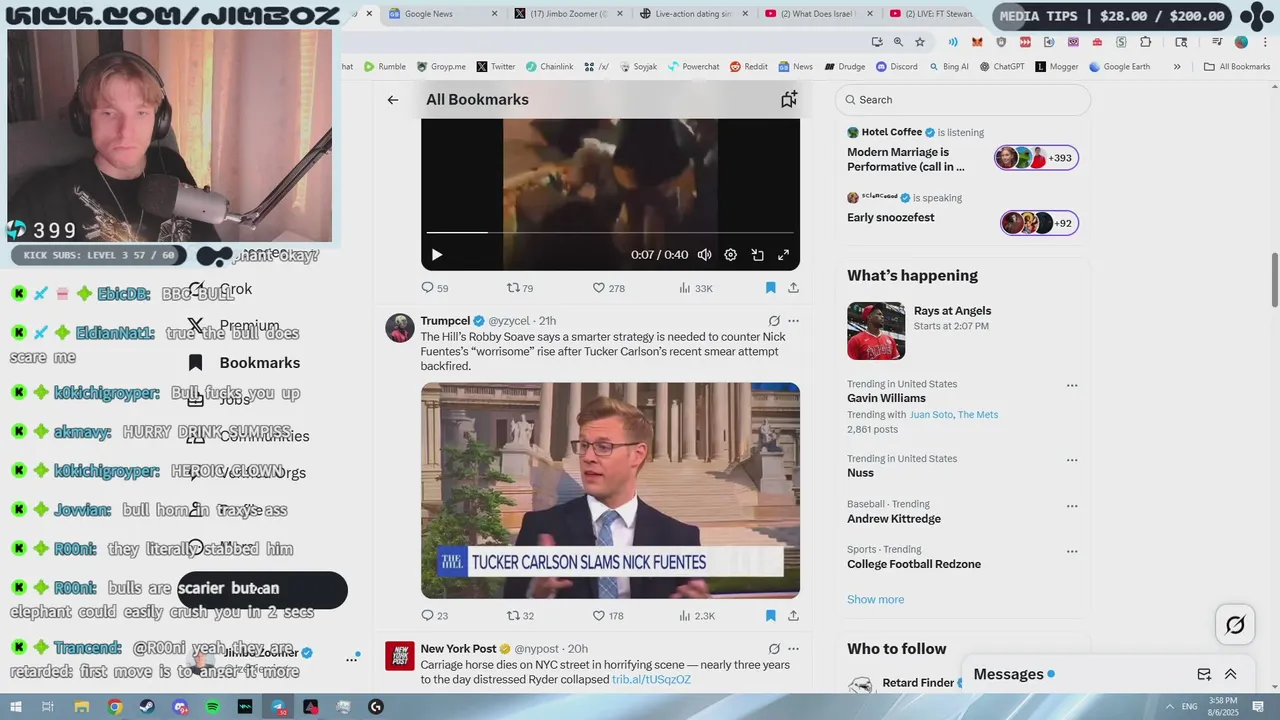This screenshot has width=1280, height=720.
Task: Remove bookmark on Trumpcel's post
Action: click(x=771, y=616)
